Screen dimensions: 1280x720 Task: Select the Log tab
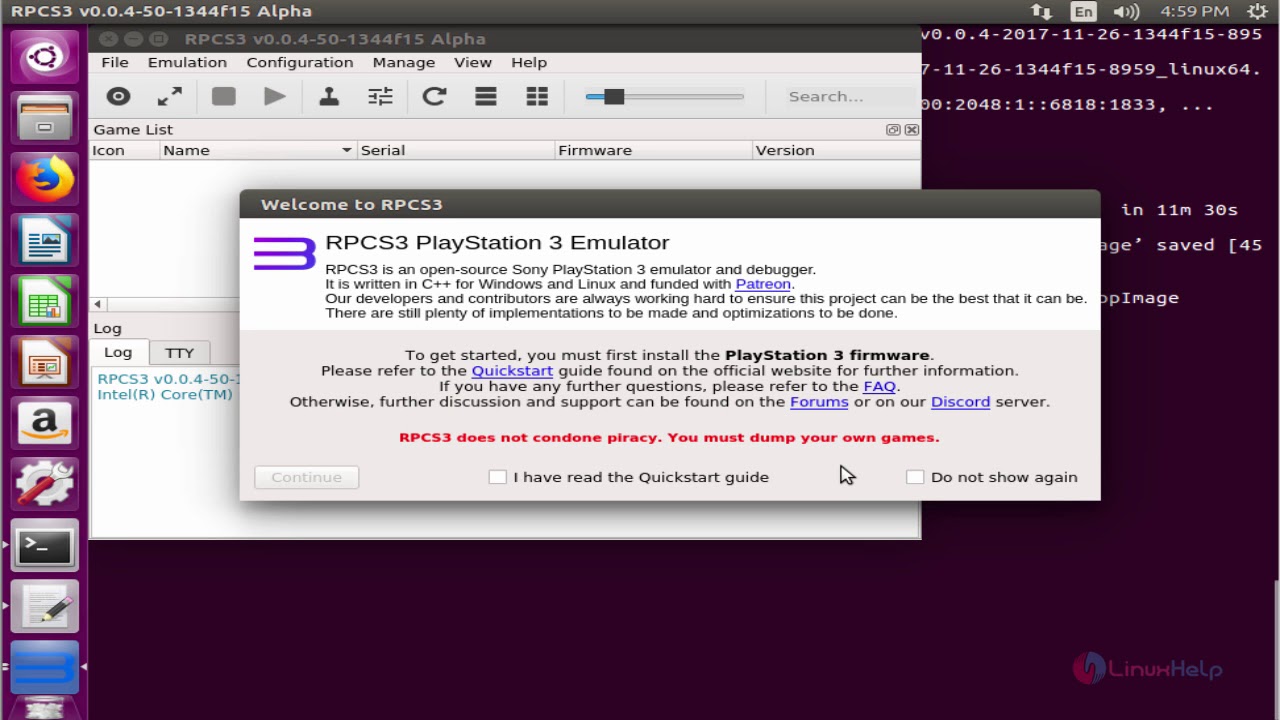(118, 352)
